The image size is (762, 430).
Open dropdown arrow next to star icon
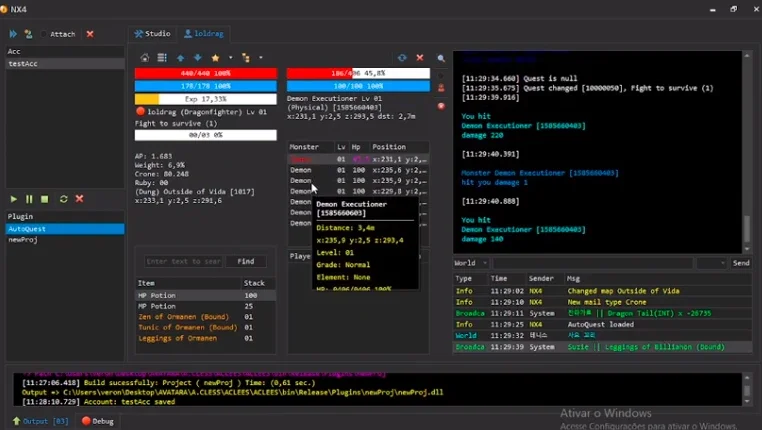click(x=230, y=58)
